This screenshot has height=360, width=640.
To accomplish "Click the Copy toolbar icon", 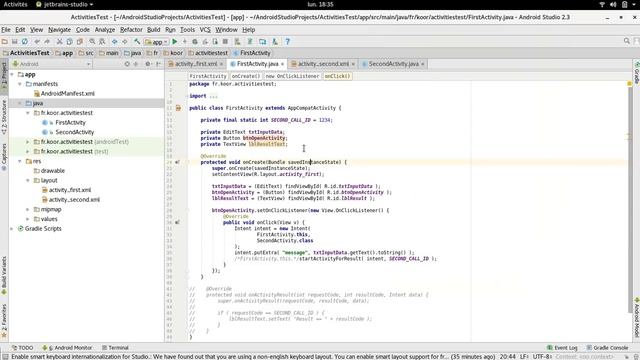I will click(x=69, y=42).
